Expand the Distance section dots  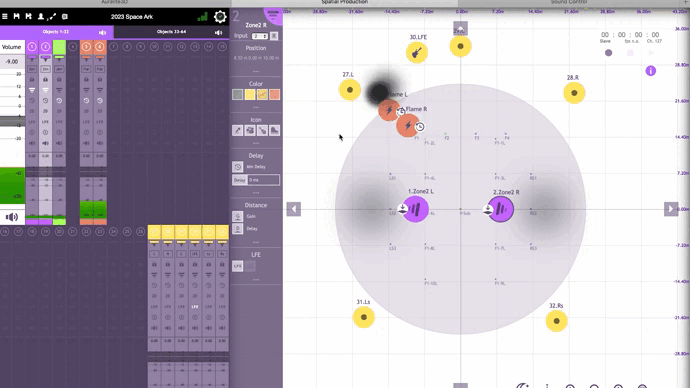point(256,242)
